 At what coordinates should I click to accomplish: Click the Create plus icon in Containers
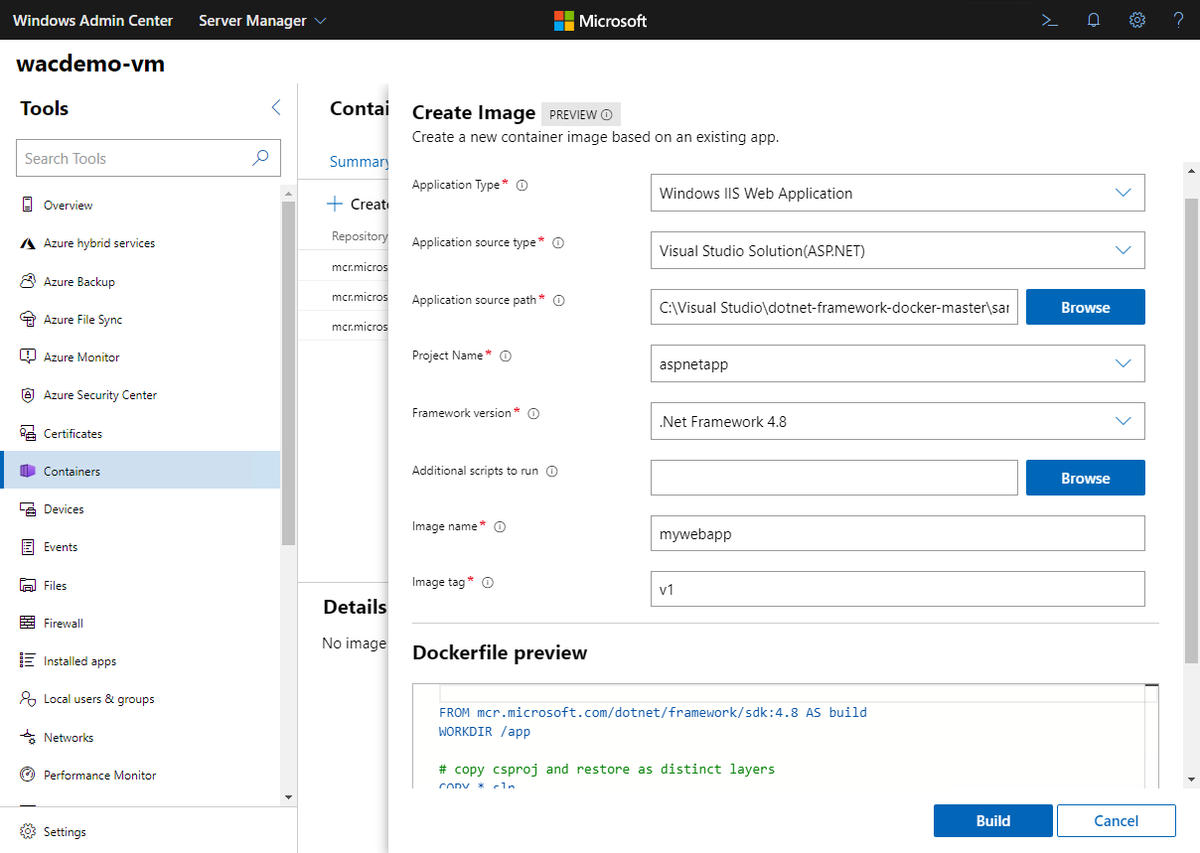coord(335,204)
